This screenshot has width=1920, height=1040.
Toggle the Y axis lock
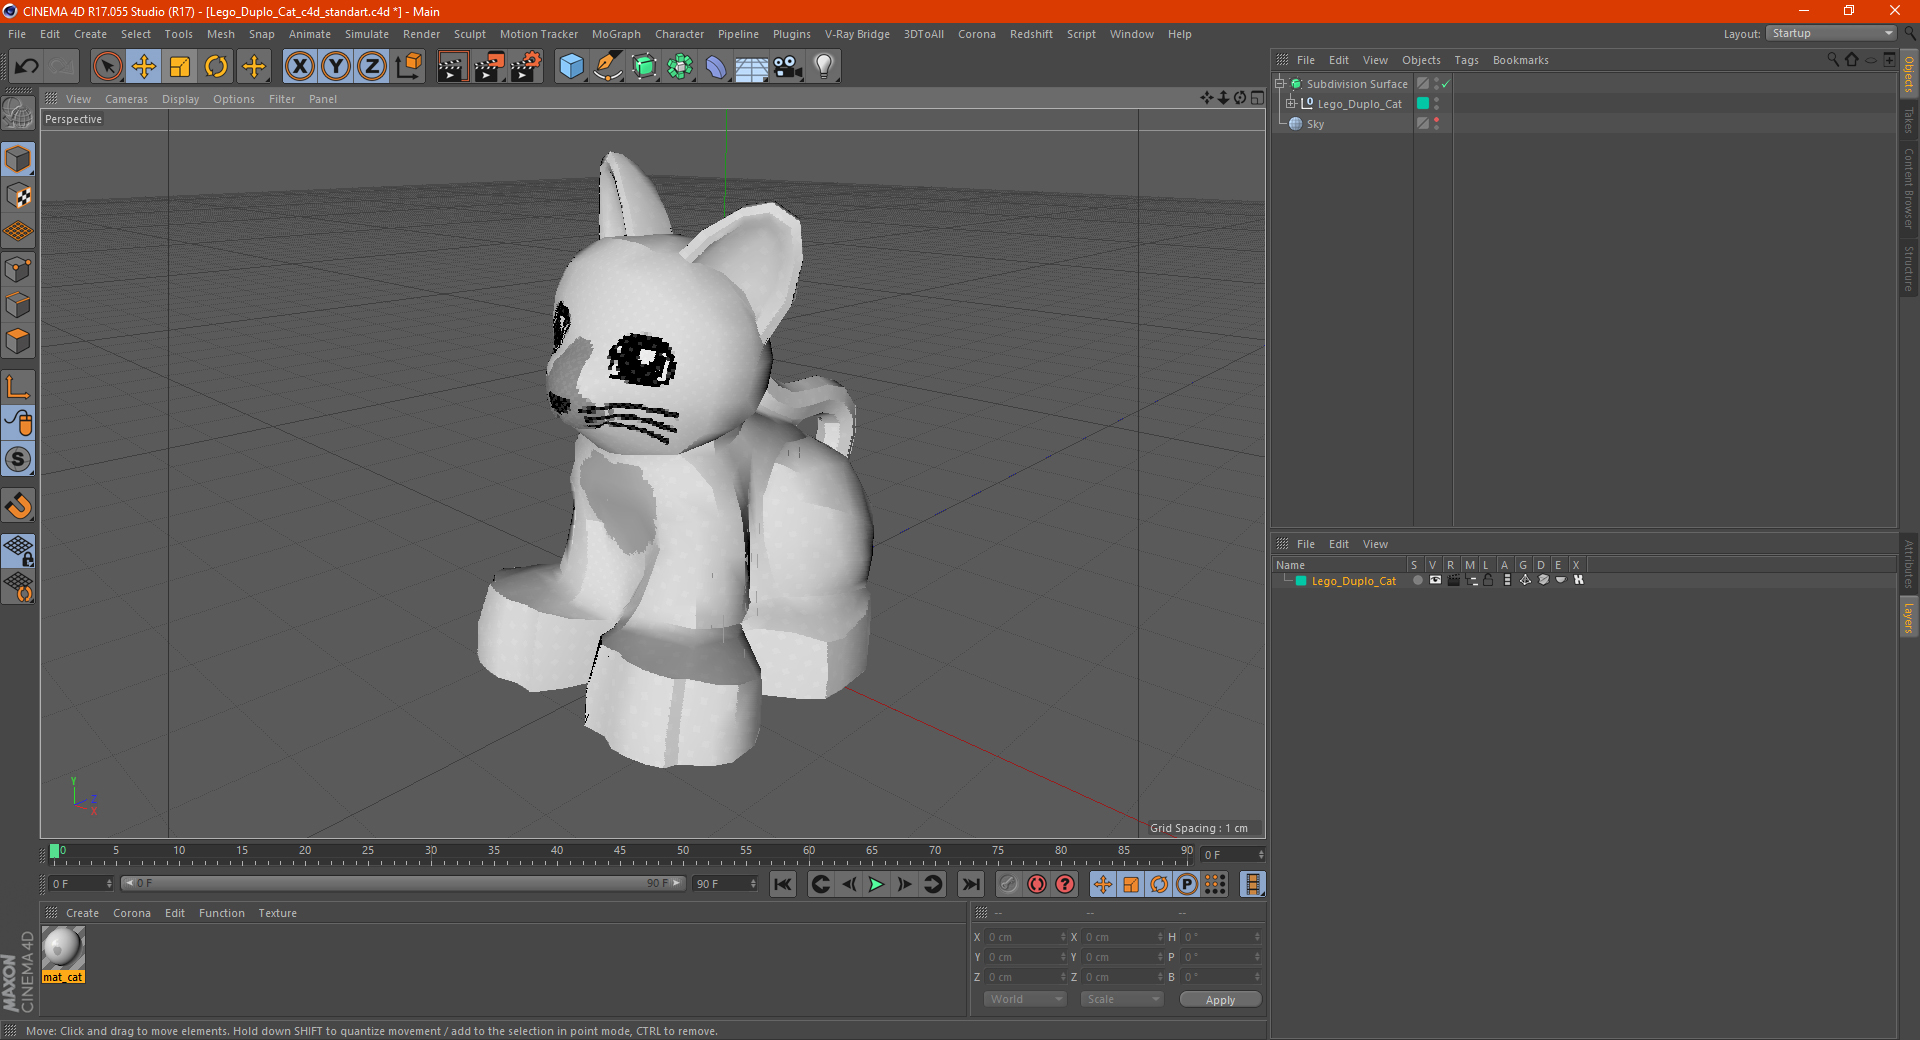click(x=336, y=67)
